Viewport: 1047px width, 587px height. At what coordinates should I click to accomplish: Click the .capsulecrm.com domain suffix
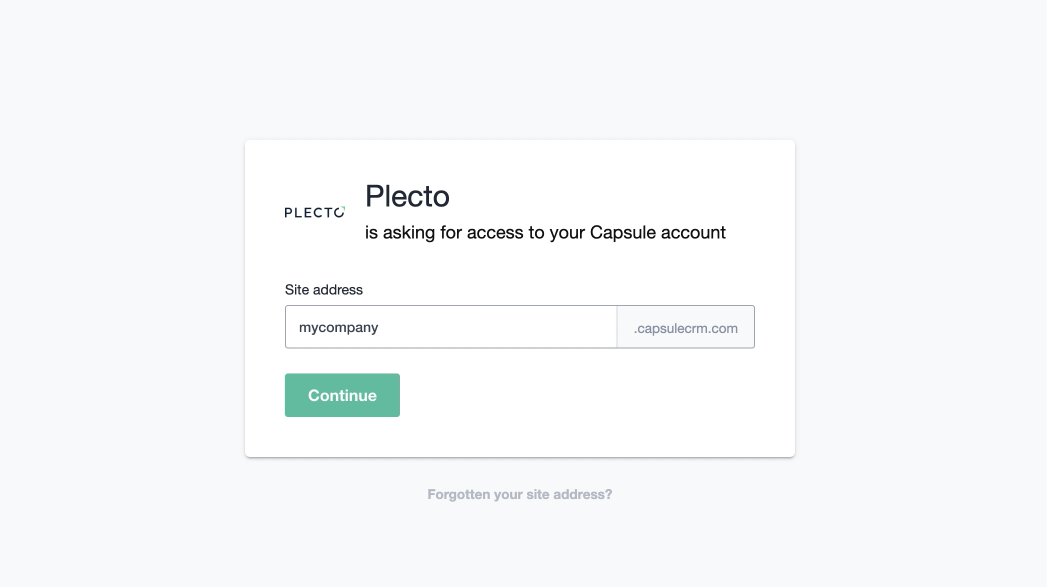pos(685,327)
